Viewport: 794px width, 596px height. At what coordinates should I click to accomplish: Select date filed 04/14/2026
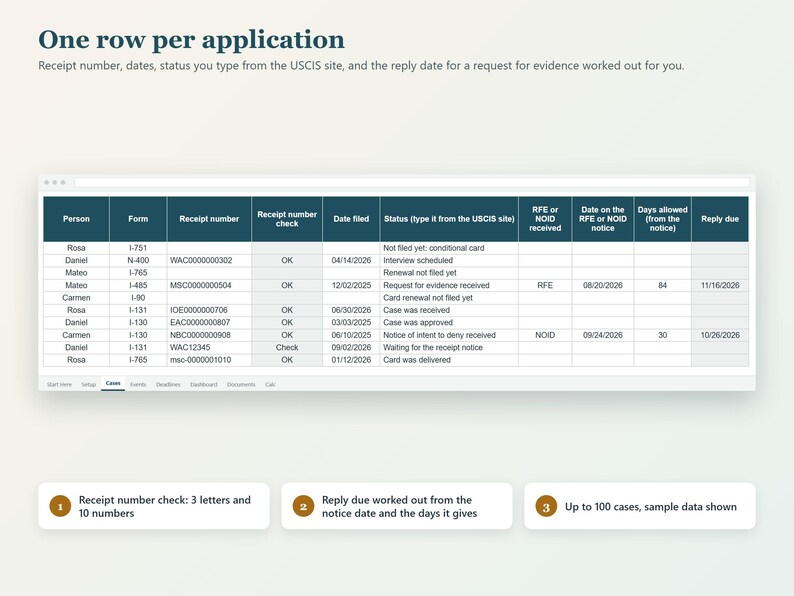click(351, 260)
